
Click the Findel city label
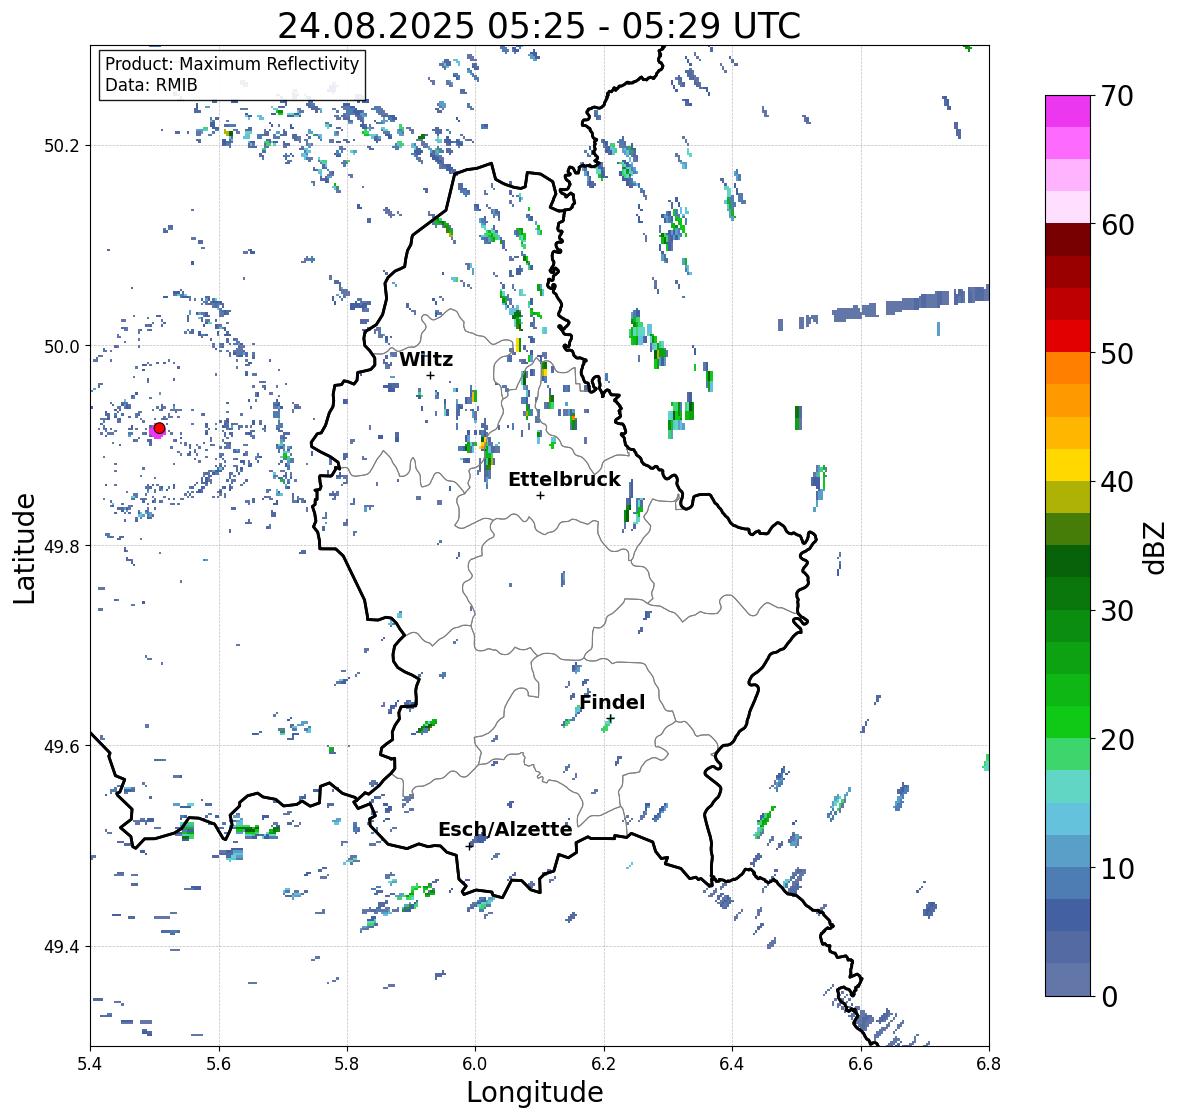pyautogui.click(x=612, y=702)
